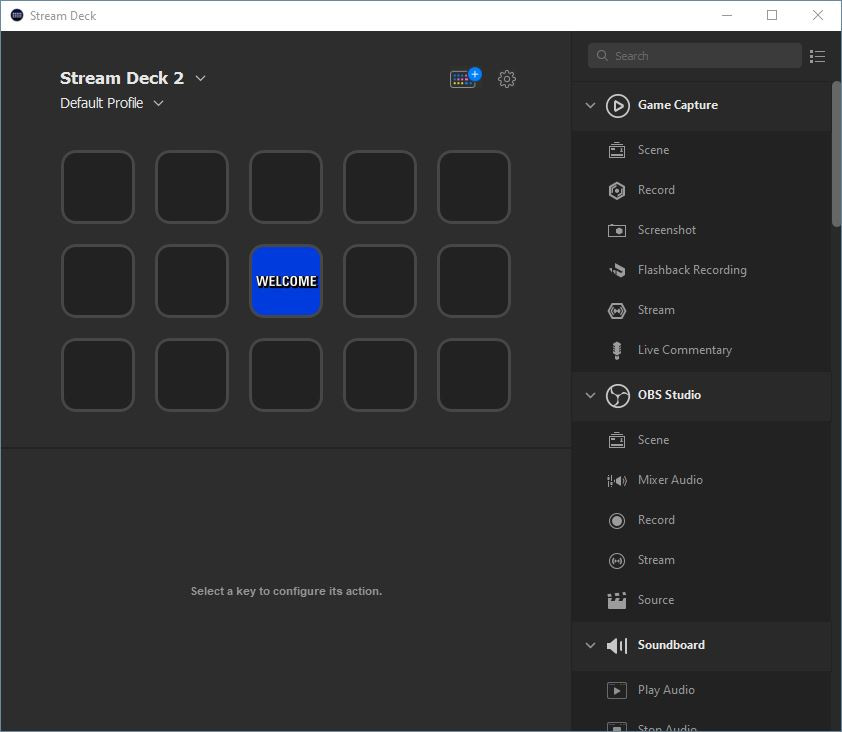Click the Play Audio label

(x=666, y=690)
